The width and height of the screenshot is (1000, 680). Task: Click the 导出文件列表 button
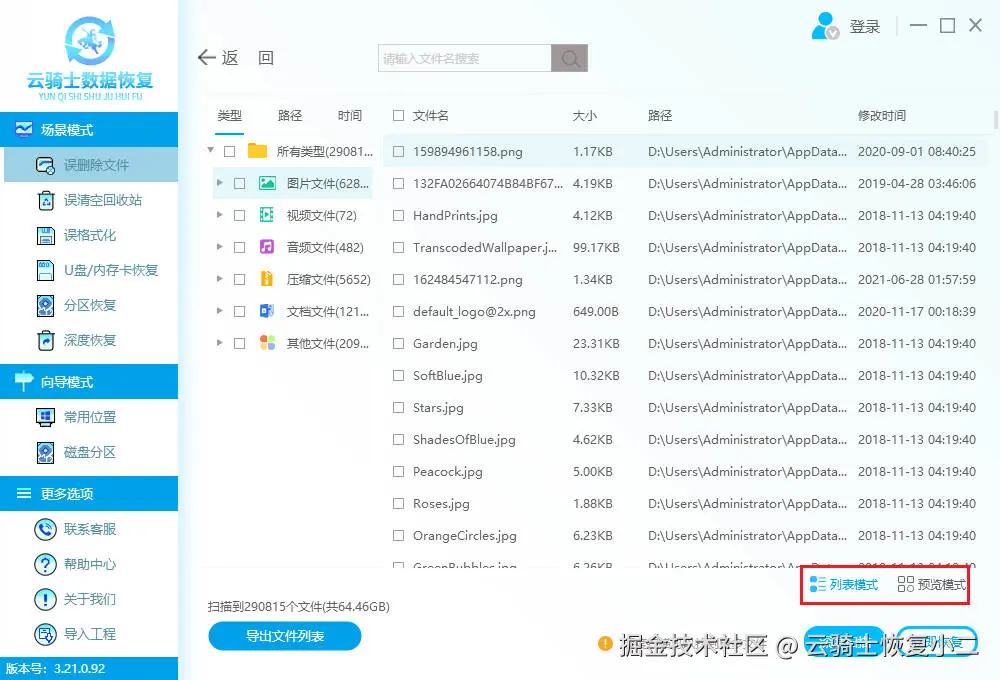point(285,636)
